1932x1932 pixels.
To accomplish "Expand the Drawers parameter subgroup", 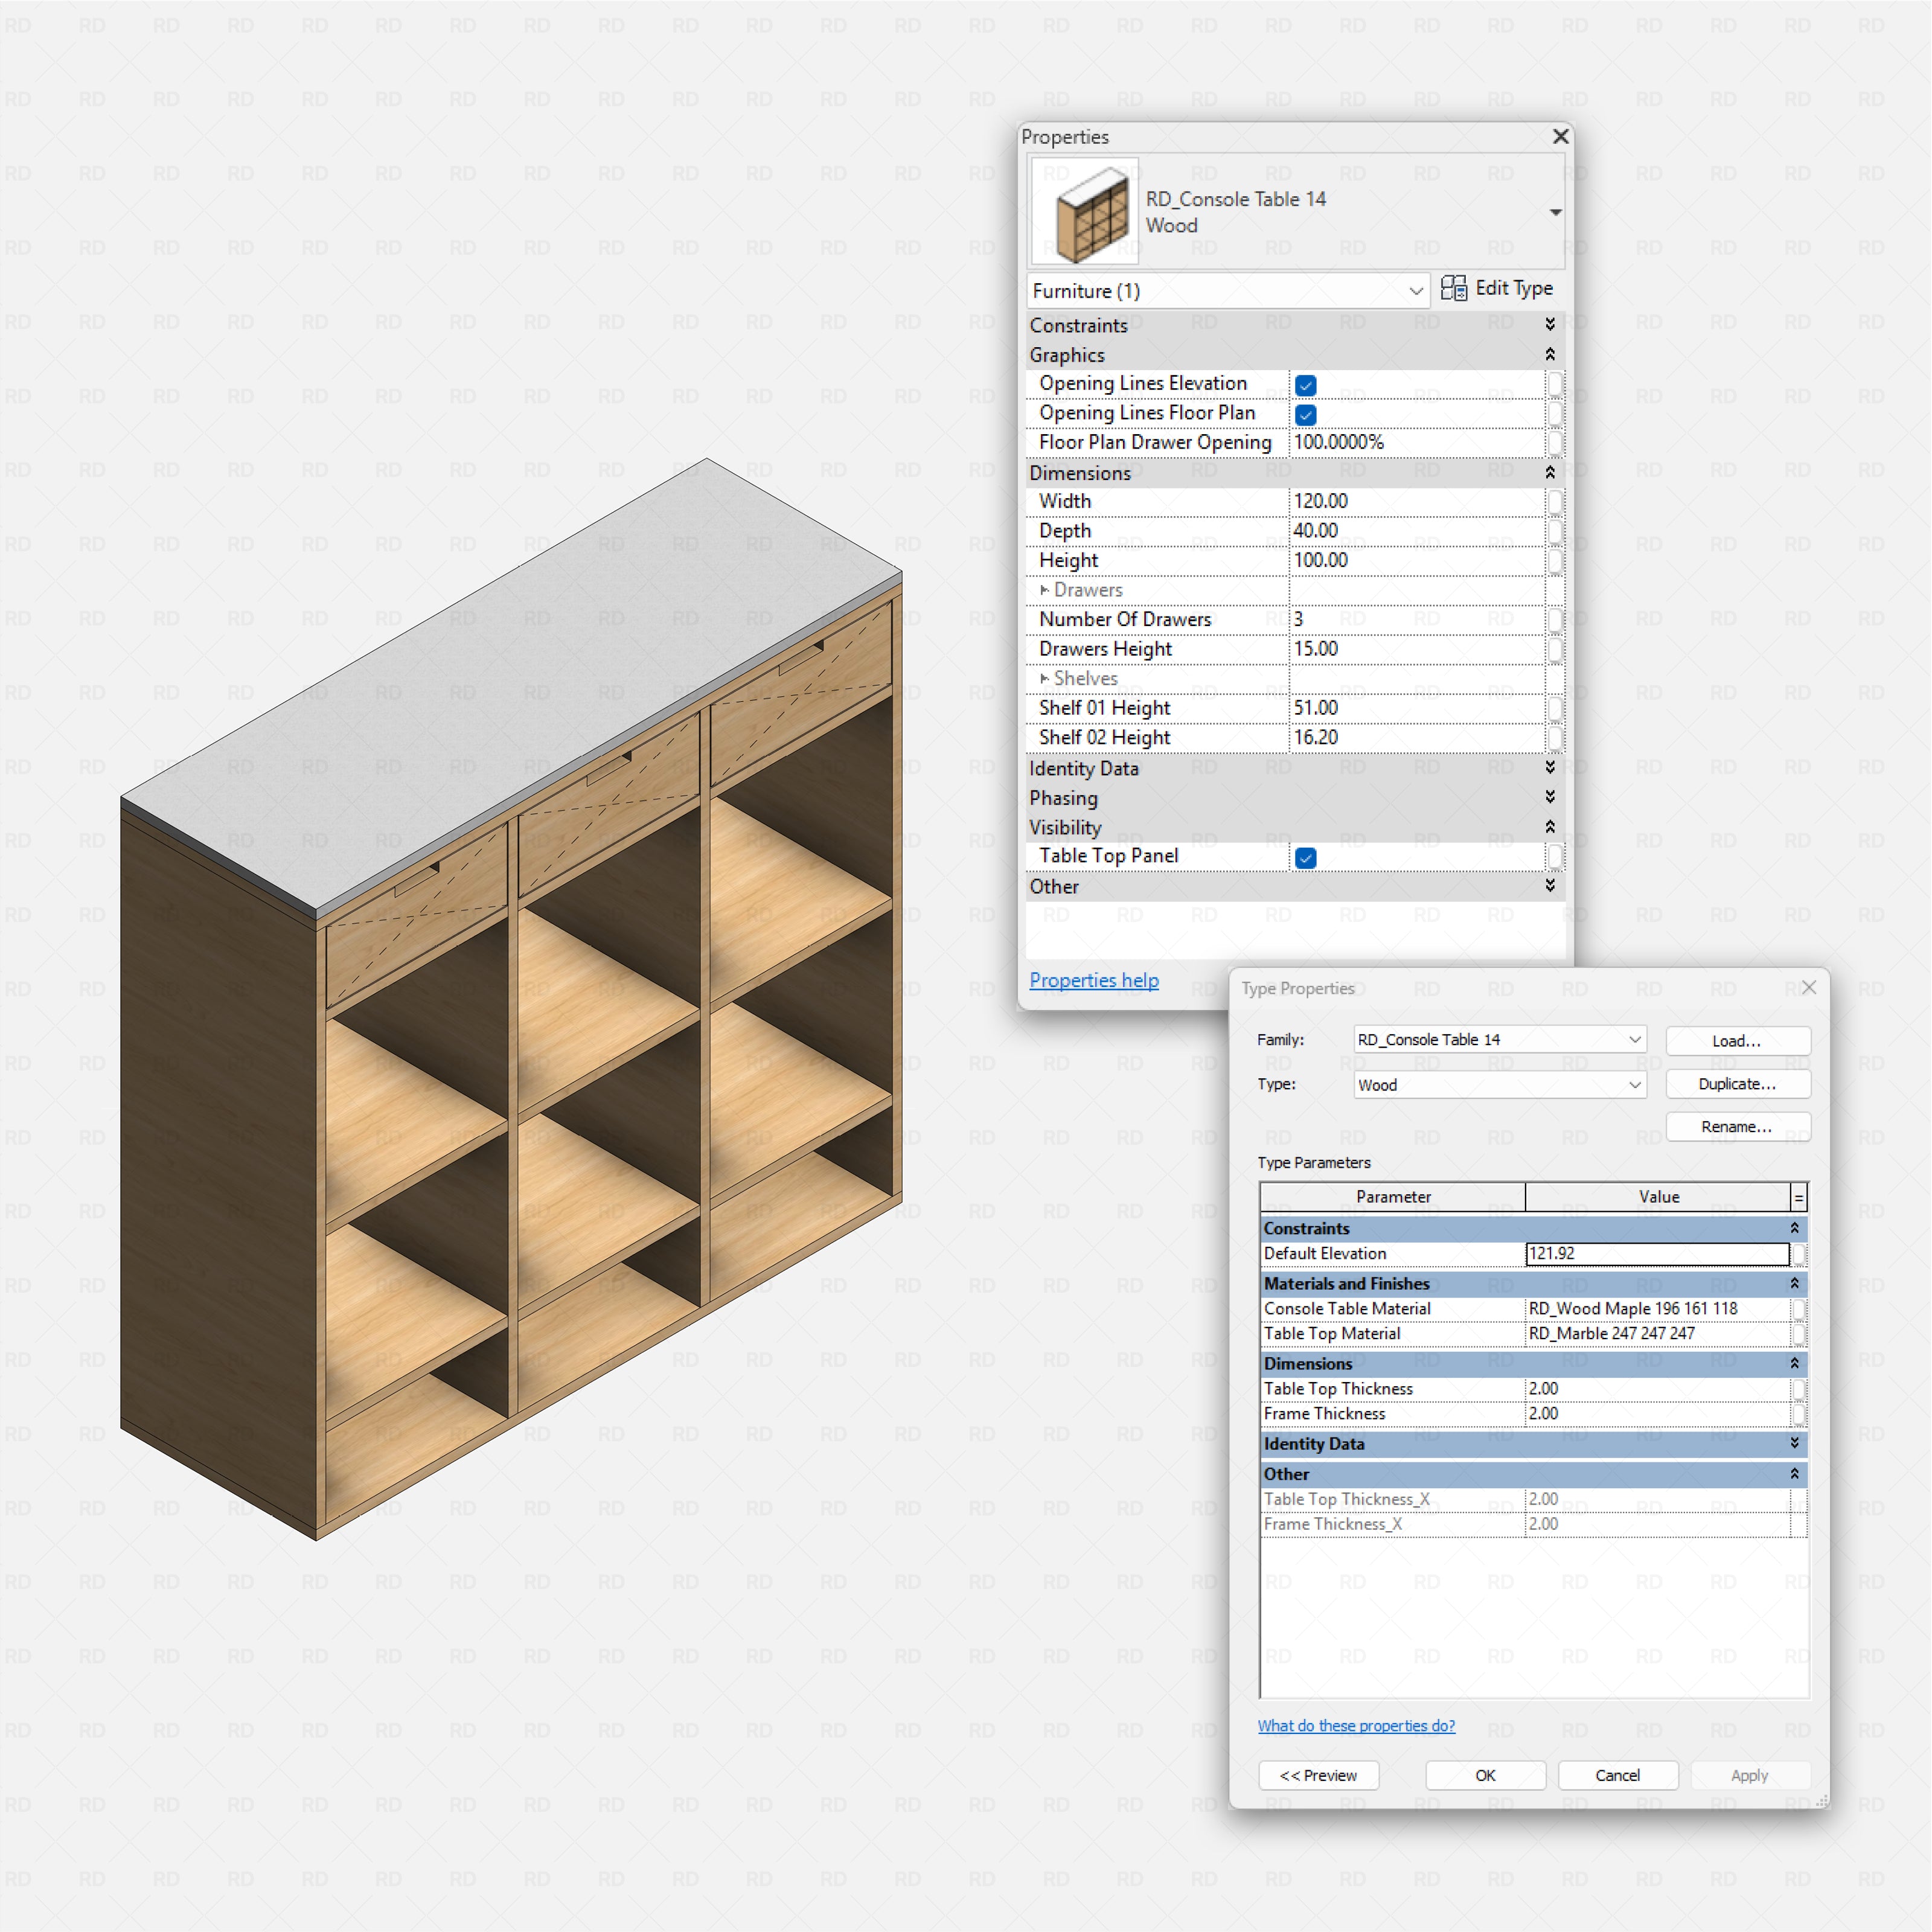I will tap(1044, 590).
